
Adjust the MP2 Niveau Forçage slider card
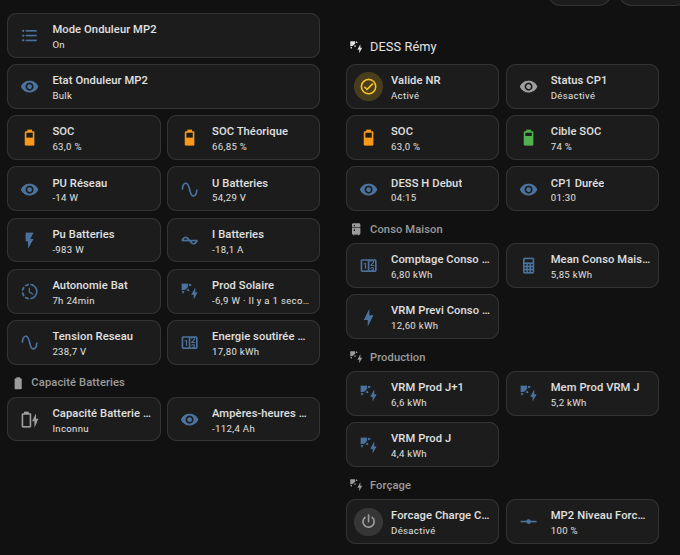[582, 521]
